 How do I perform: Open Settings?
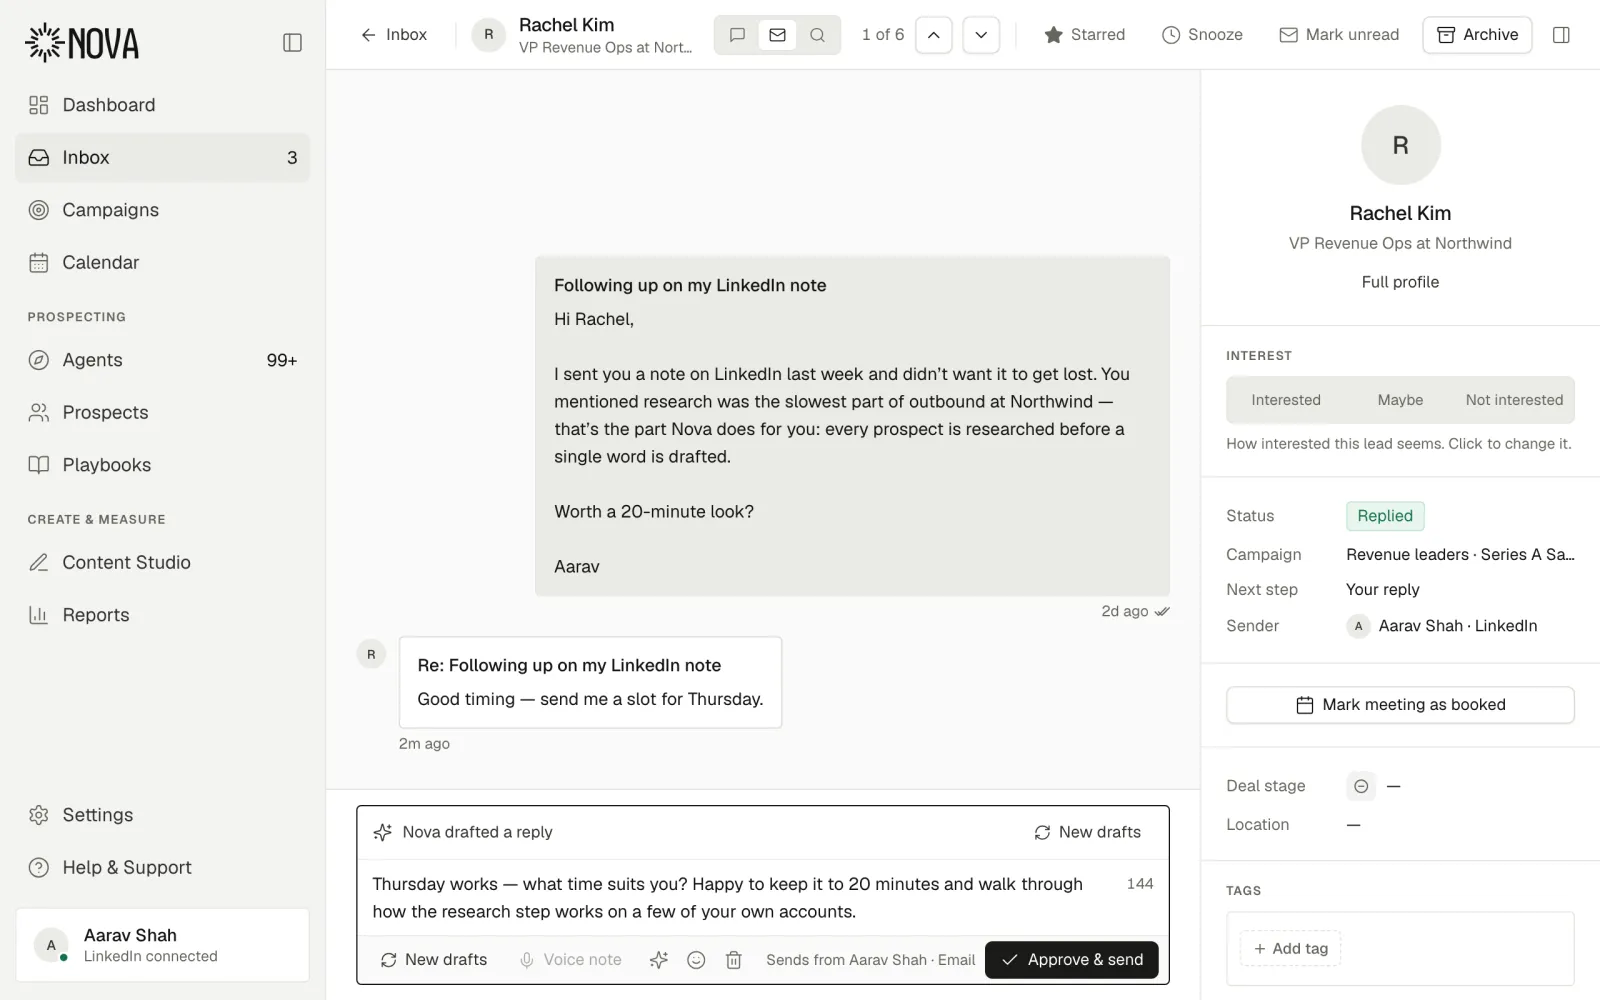click(x=162, y=815)
